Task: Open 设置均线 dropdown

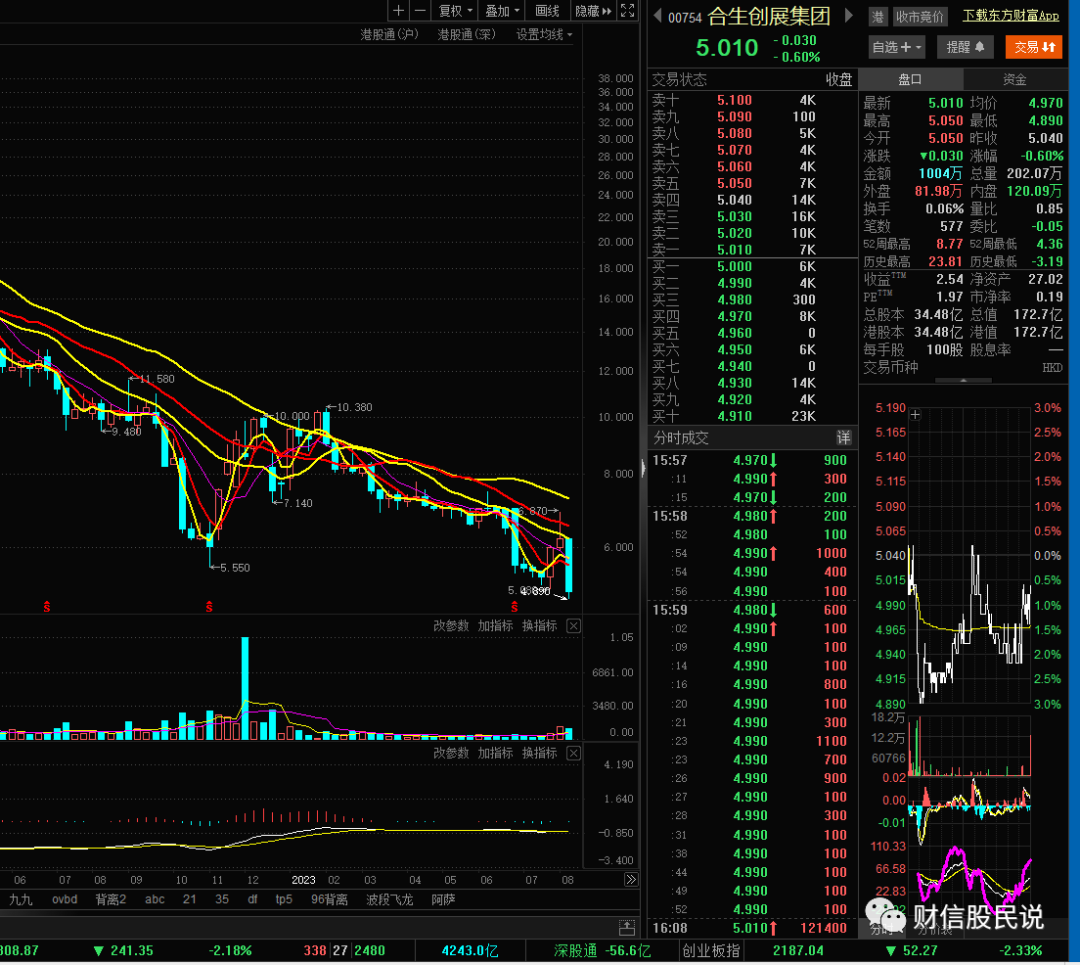Action: pyautogui.click(x=544, y=34)
